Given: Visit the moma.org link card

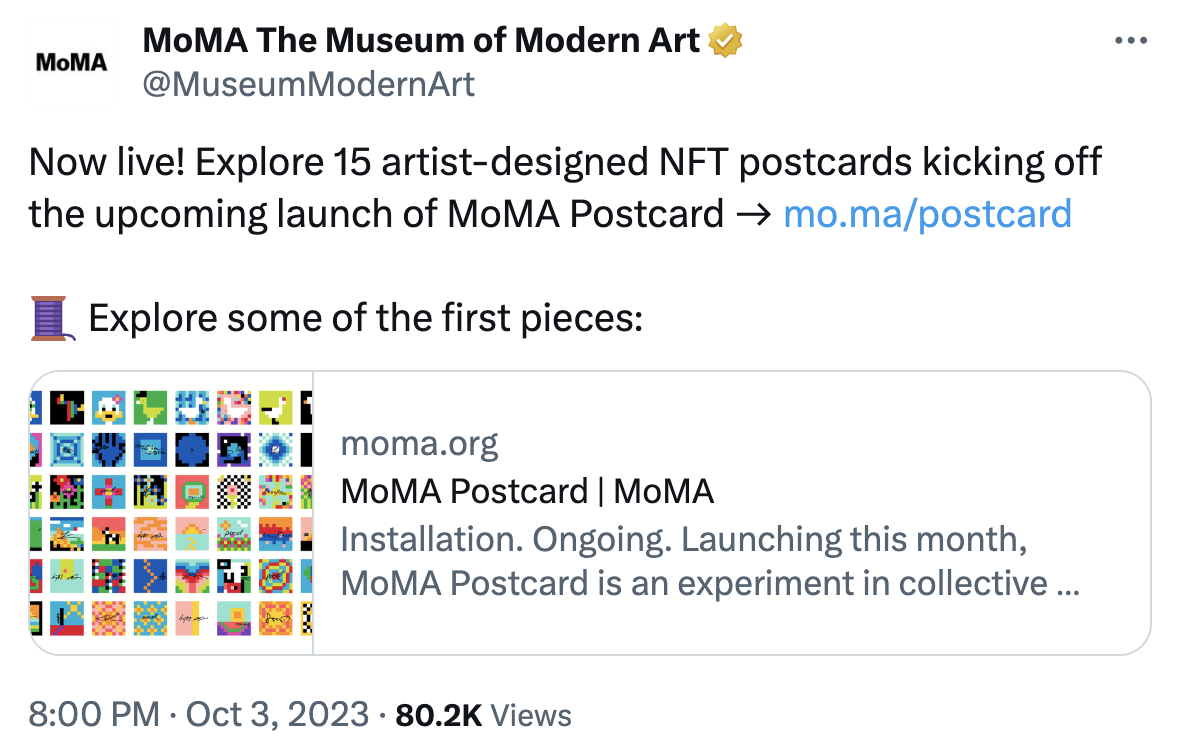Looking at the screenshot, I should click(730, 513).
